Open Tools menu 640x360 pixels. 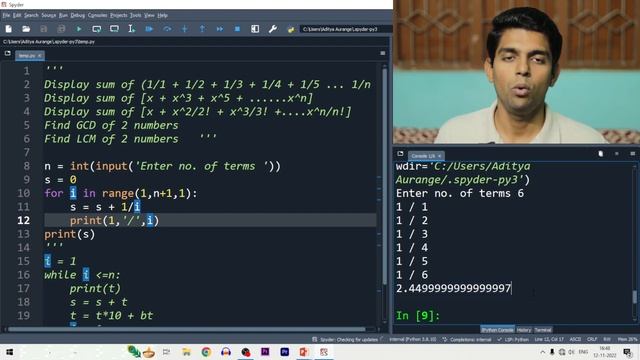coord(136,16)
